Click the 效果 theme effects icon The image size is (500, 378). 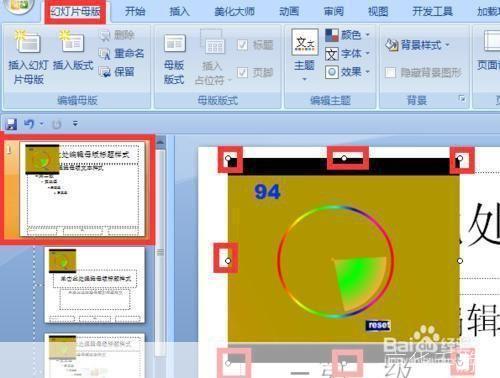point(332,72)
